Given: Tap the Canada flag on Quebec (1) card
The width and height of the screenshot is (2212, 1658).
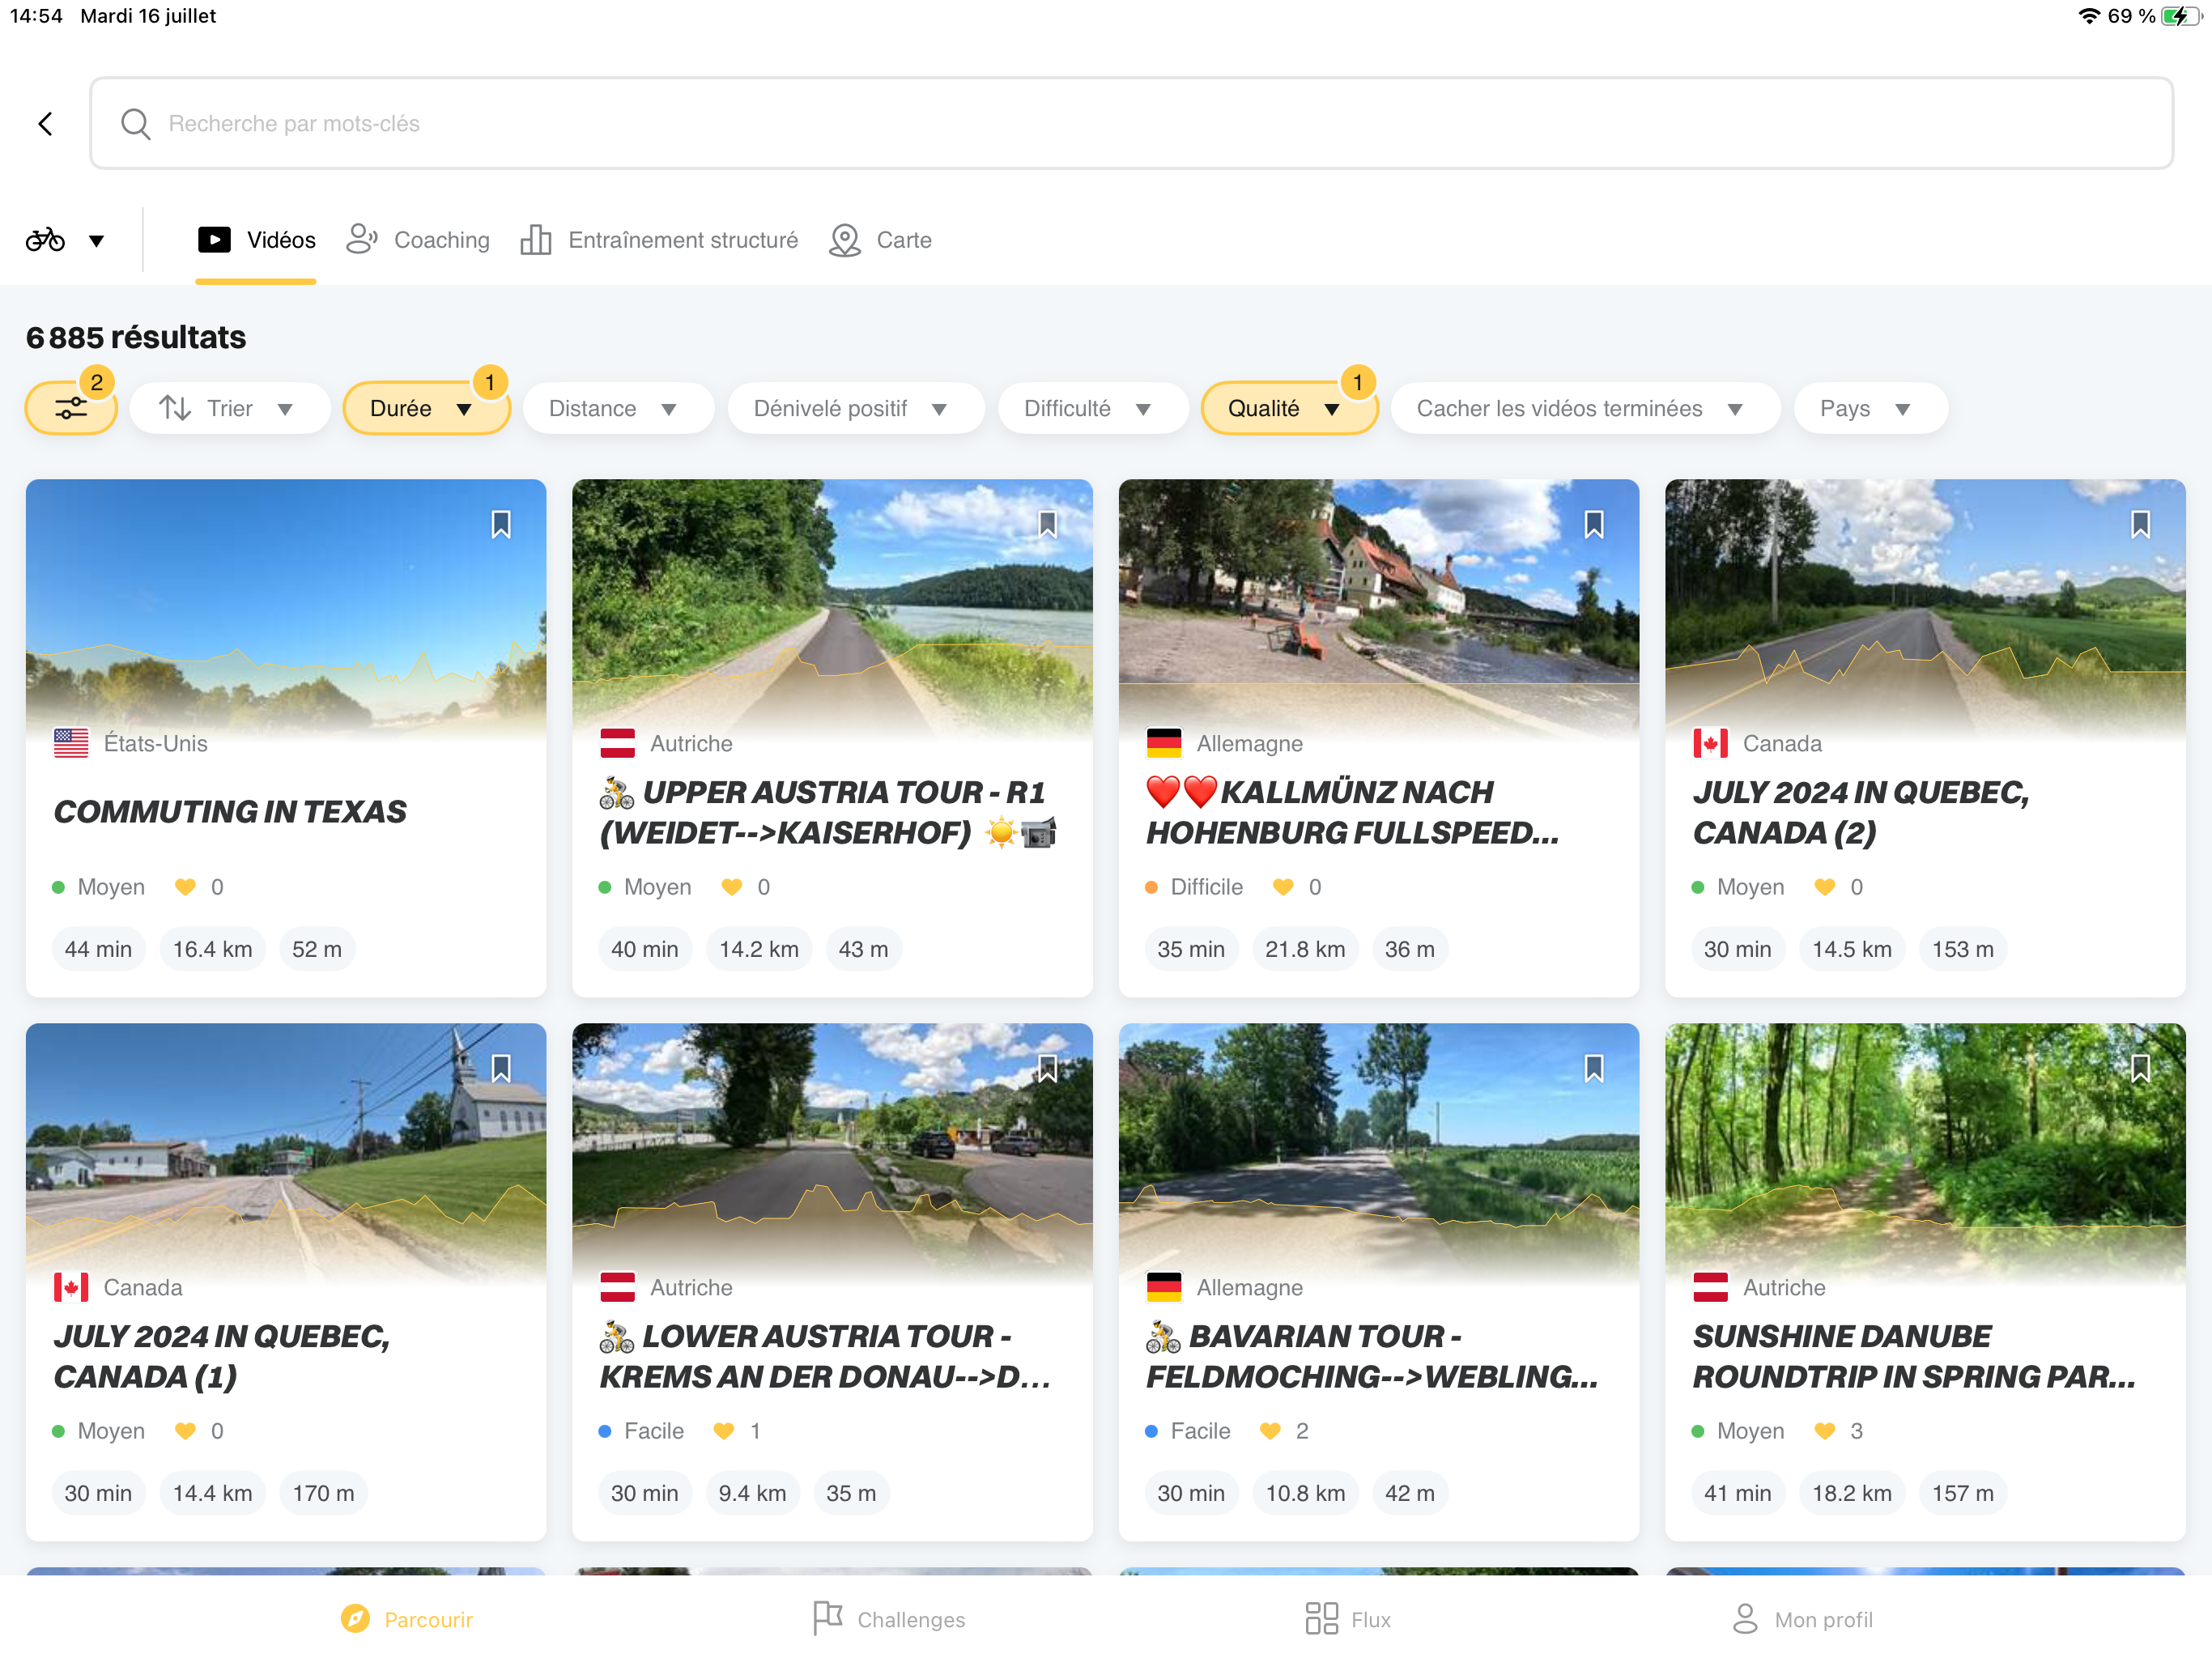Looking at the screenshot, I should tap(71, 1287).
